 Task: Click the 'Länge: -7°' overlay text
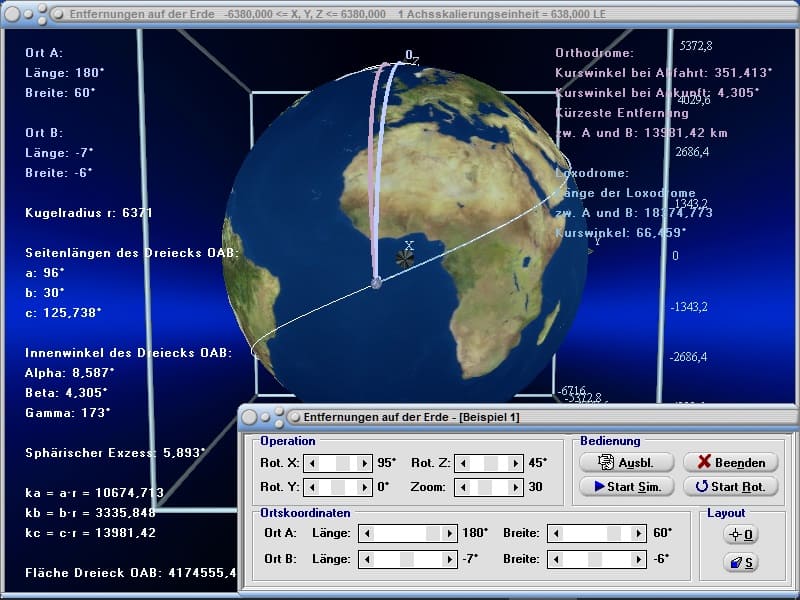pyautogui.click(x=59, y=153)
